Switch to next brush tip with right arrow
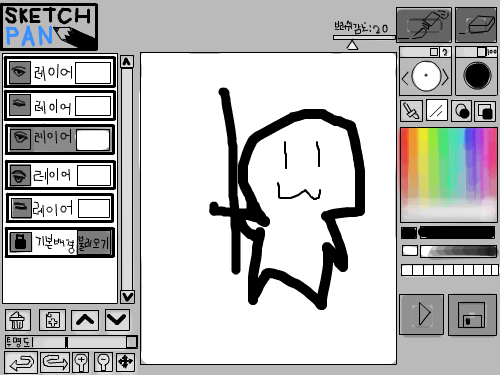Image resolution: width=500 pixels, height=375 pixels. pyautogui.click(x=445, y=78)
